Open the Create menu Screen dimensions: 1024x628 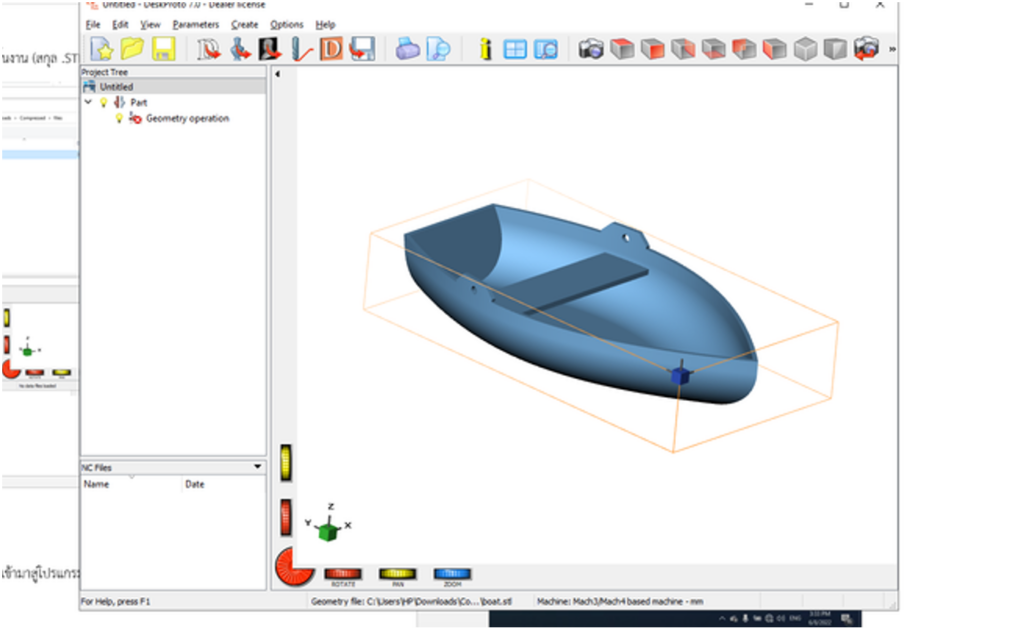pos(244,24)
